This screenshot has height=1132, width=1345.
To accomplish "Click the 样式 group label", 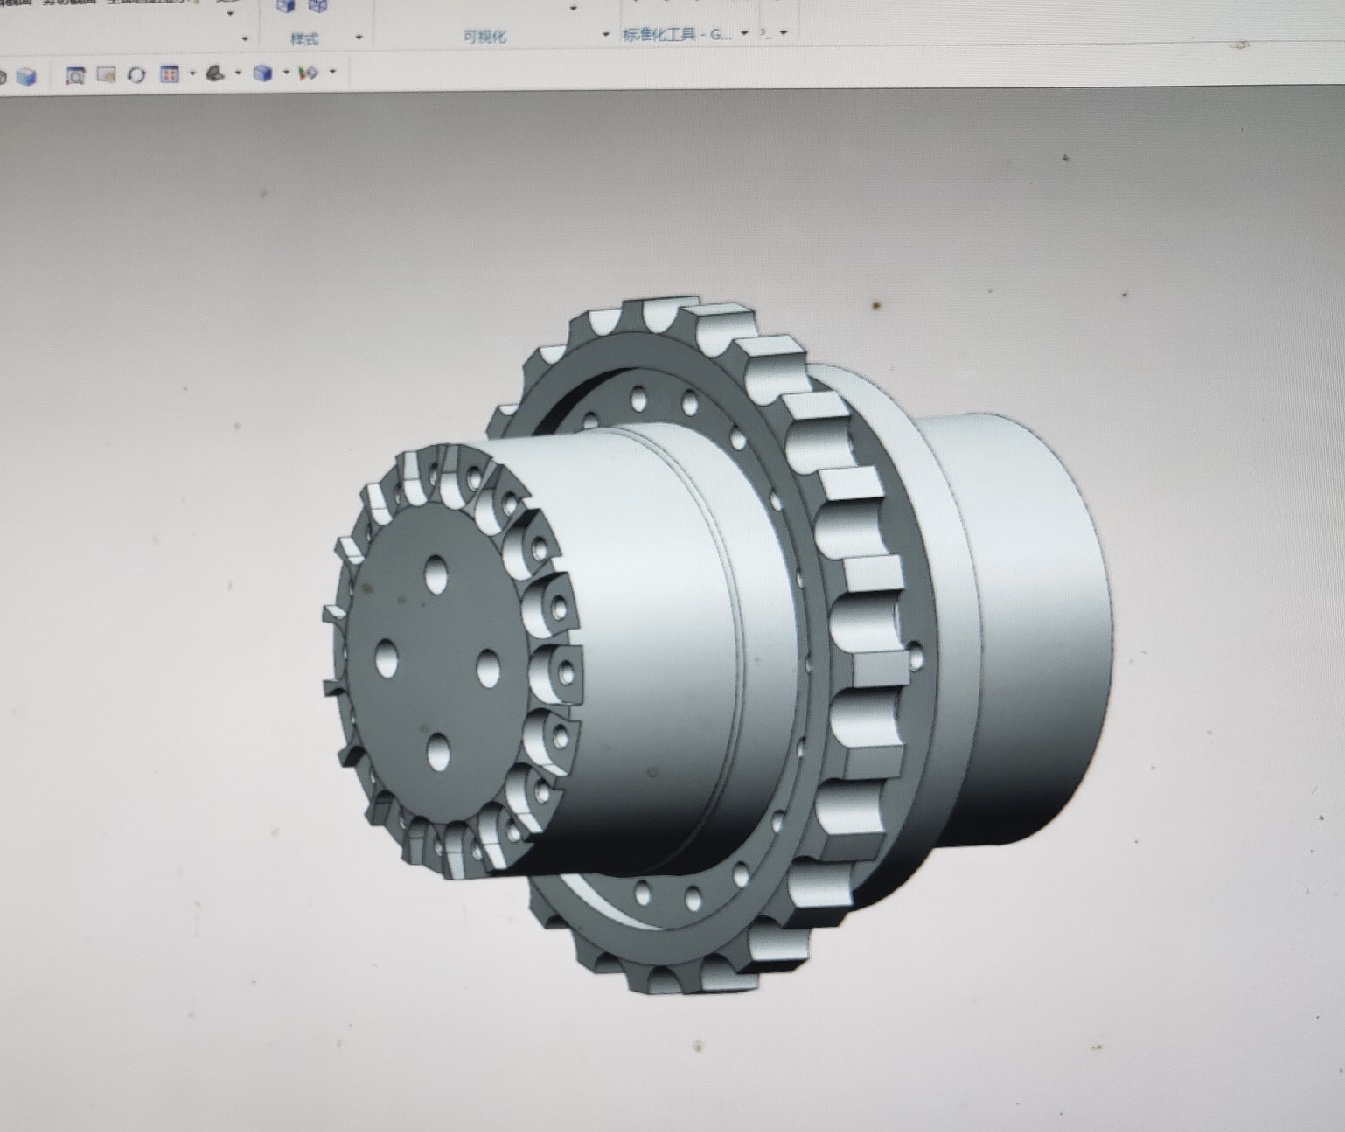I will (304, 39).
